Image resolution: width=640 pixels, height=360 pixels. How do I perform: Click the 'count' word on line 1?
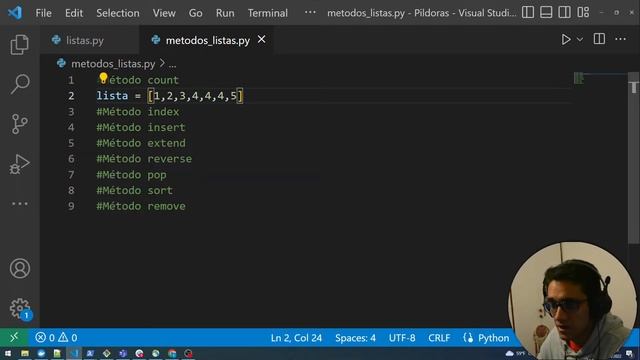point(163,80)
